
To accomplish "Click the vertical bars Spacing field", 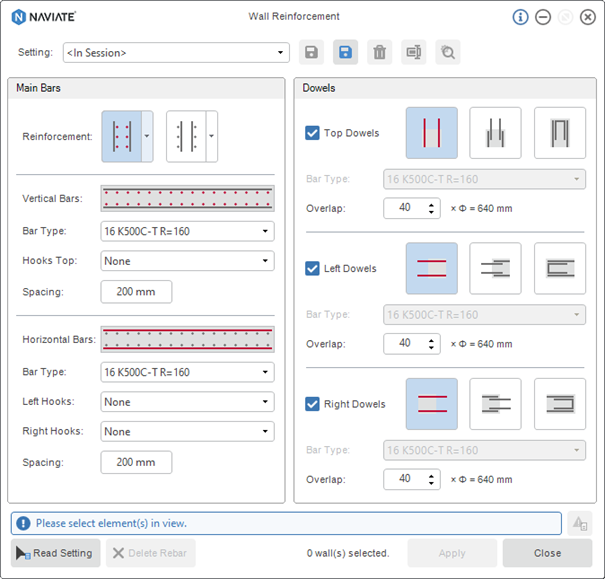I will (136, 292).
